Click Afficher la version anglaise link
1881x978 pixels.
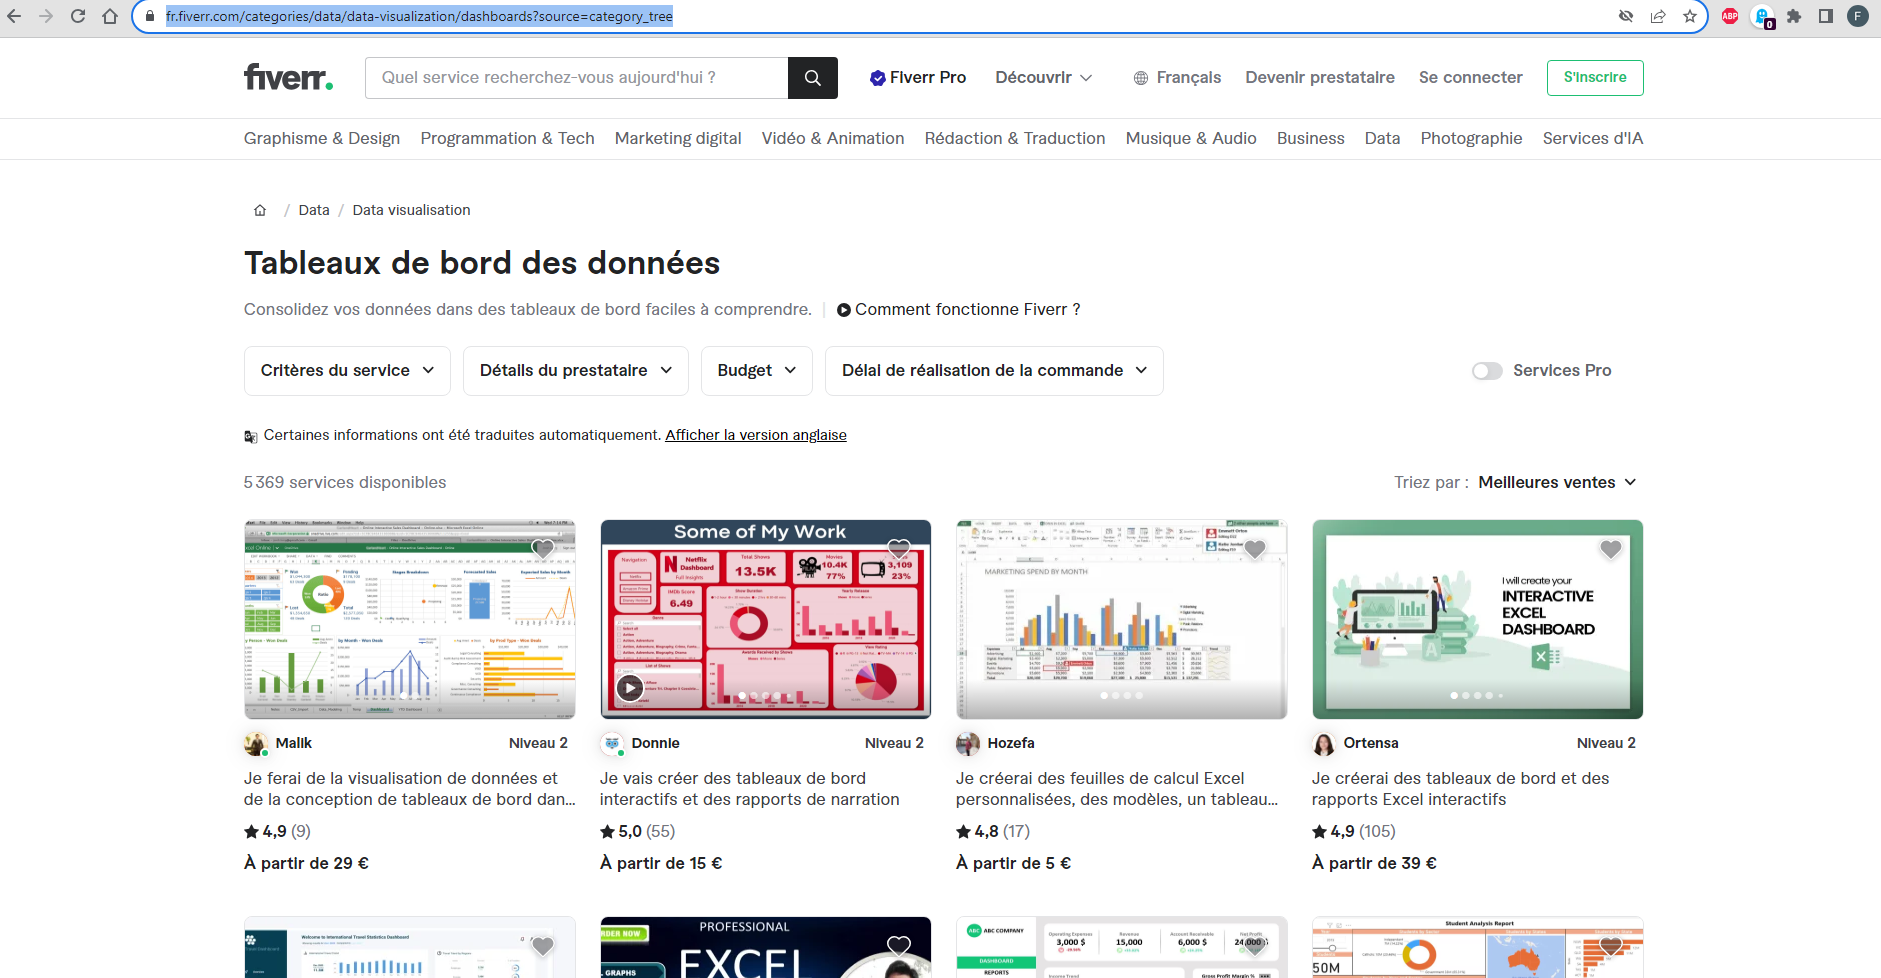pyautogui.click(x=756, y=435)
